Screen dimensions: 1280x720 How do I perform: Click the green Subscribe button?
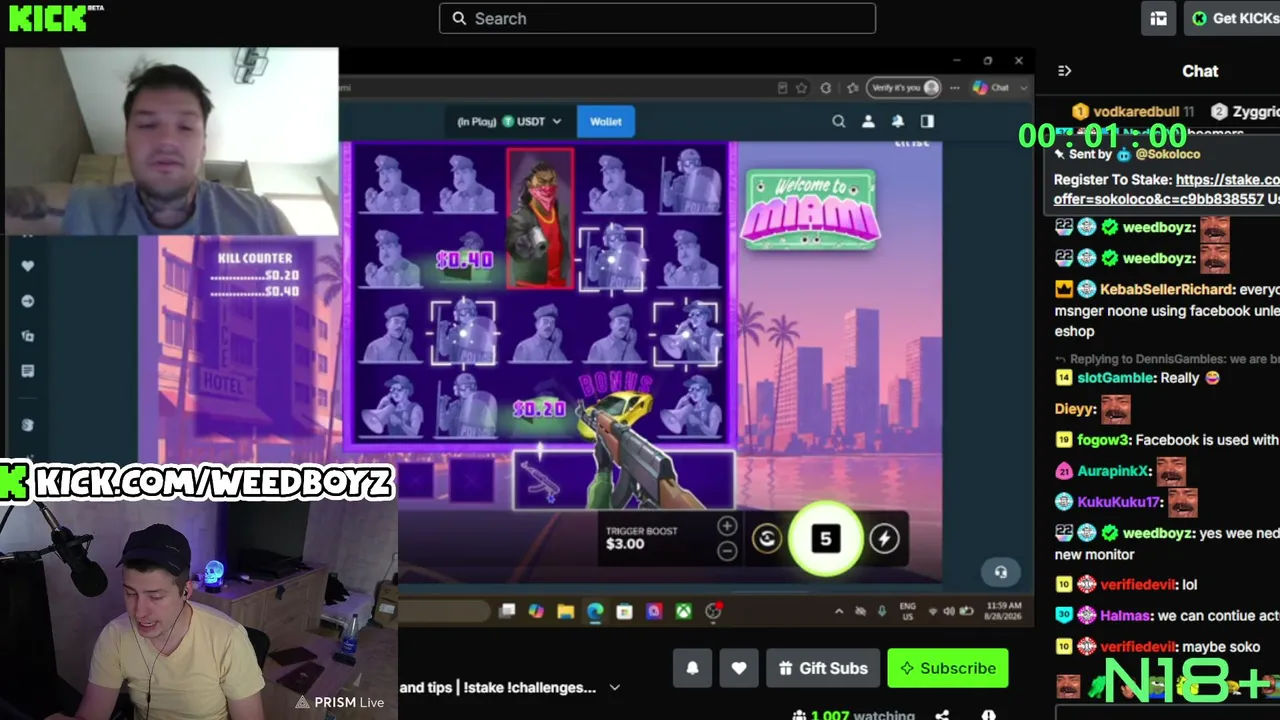point(947,668)
